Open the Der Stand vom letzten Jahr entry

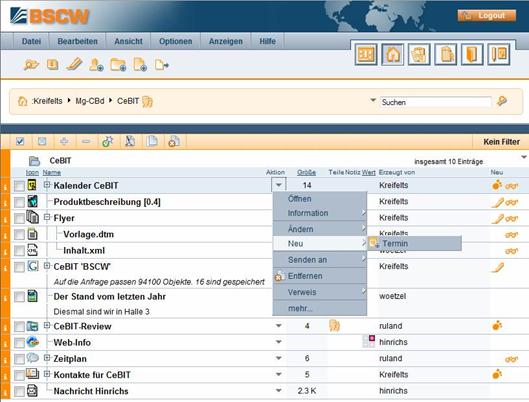click(110, 297)
